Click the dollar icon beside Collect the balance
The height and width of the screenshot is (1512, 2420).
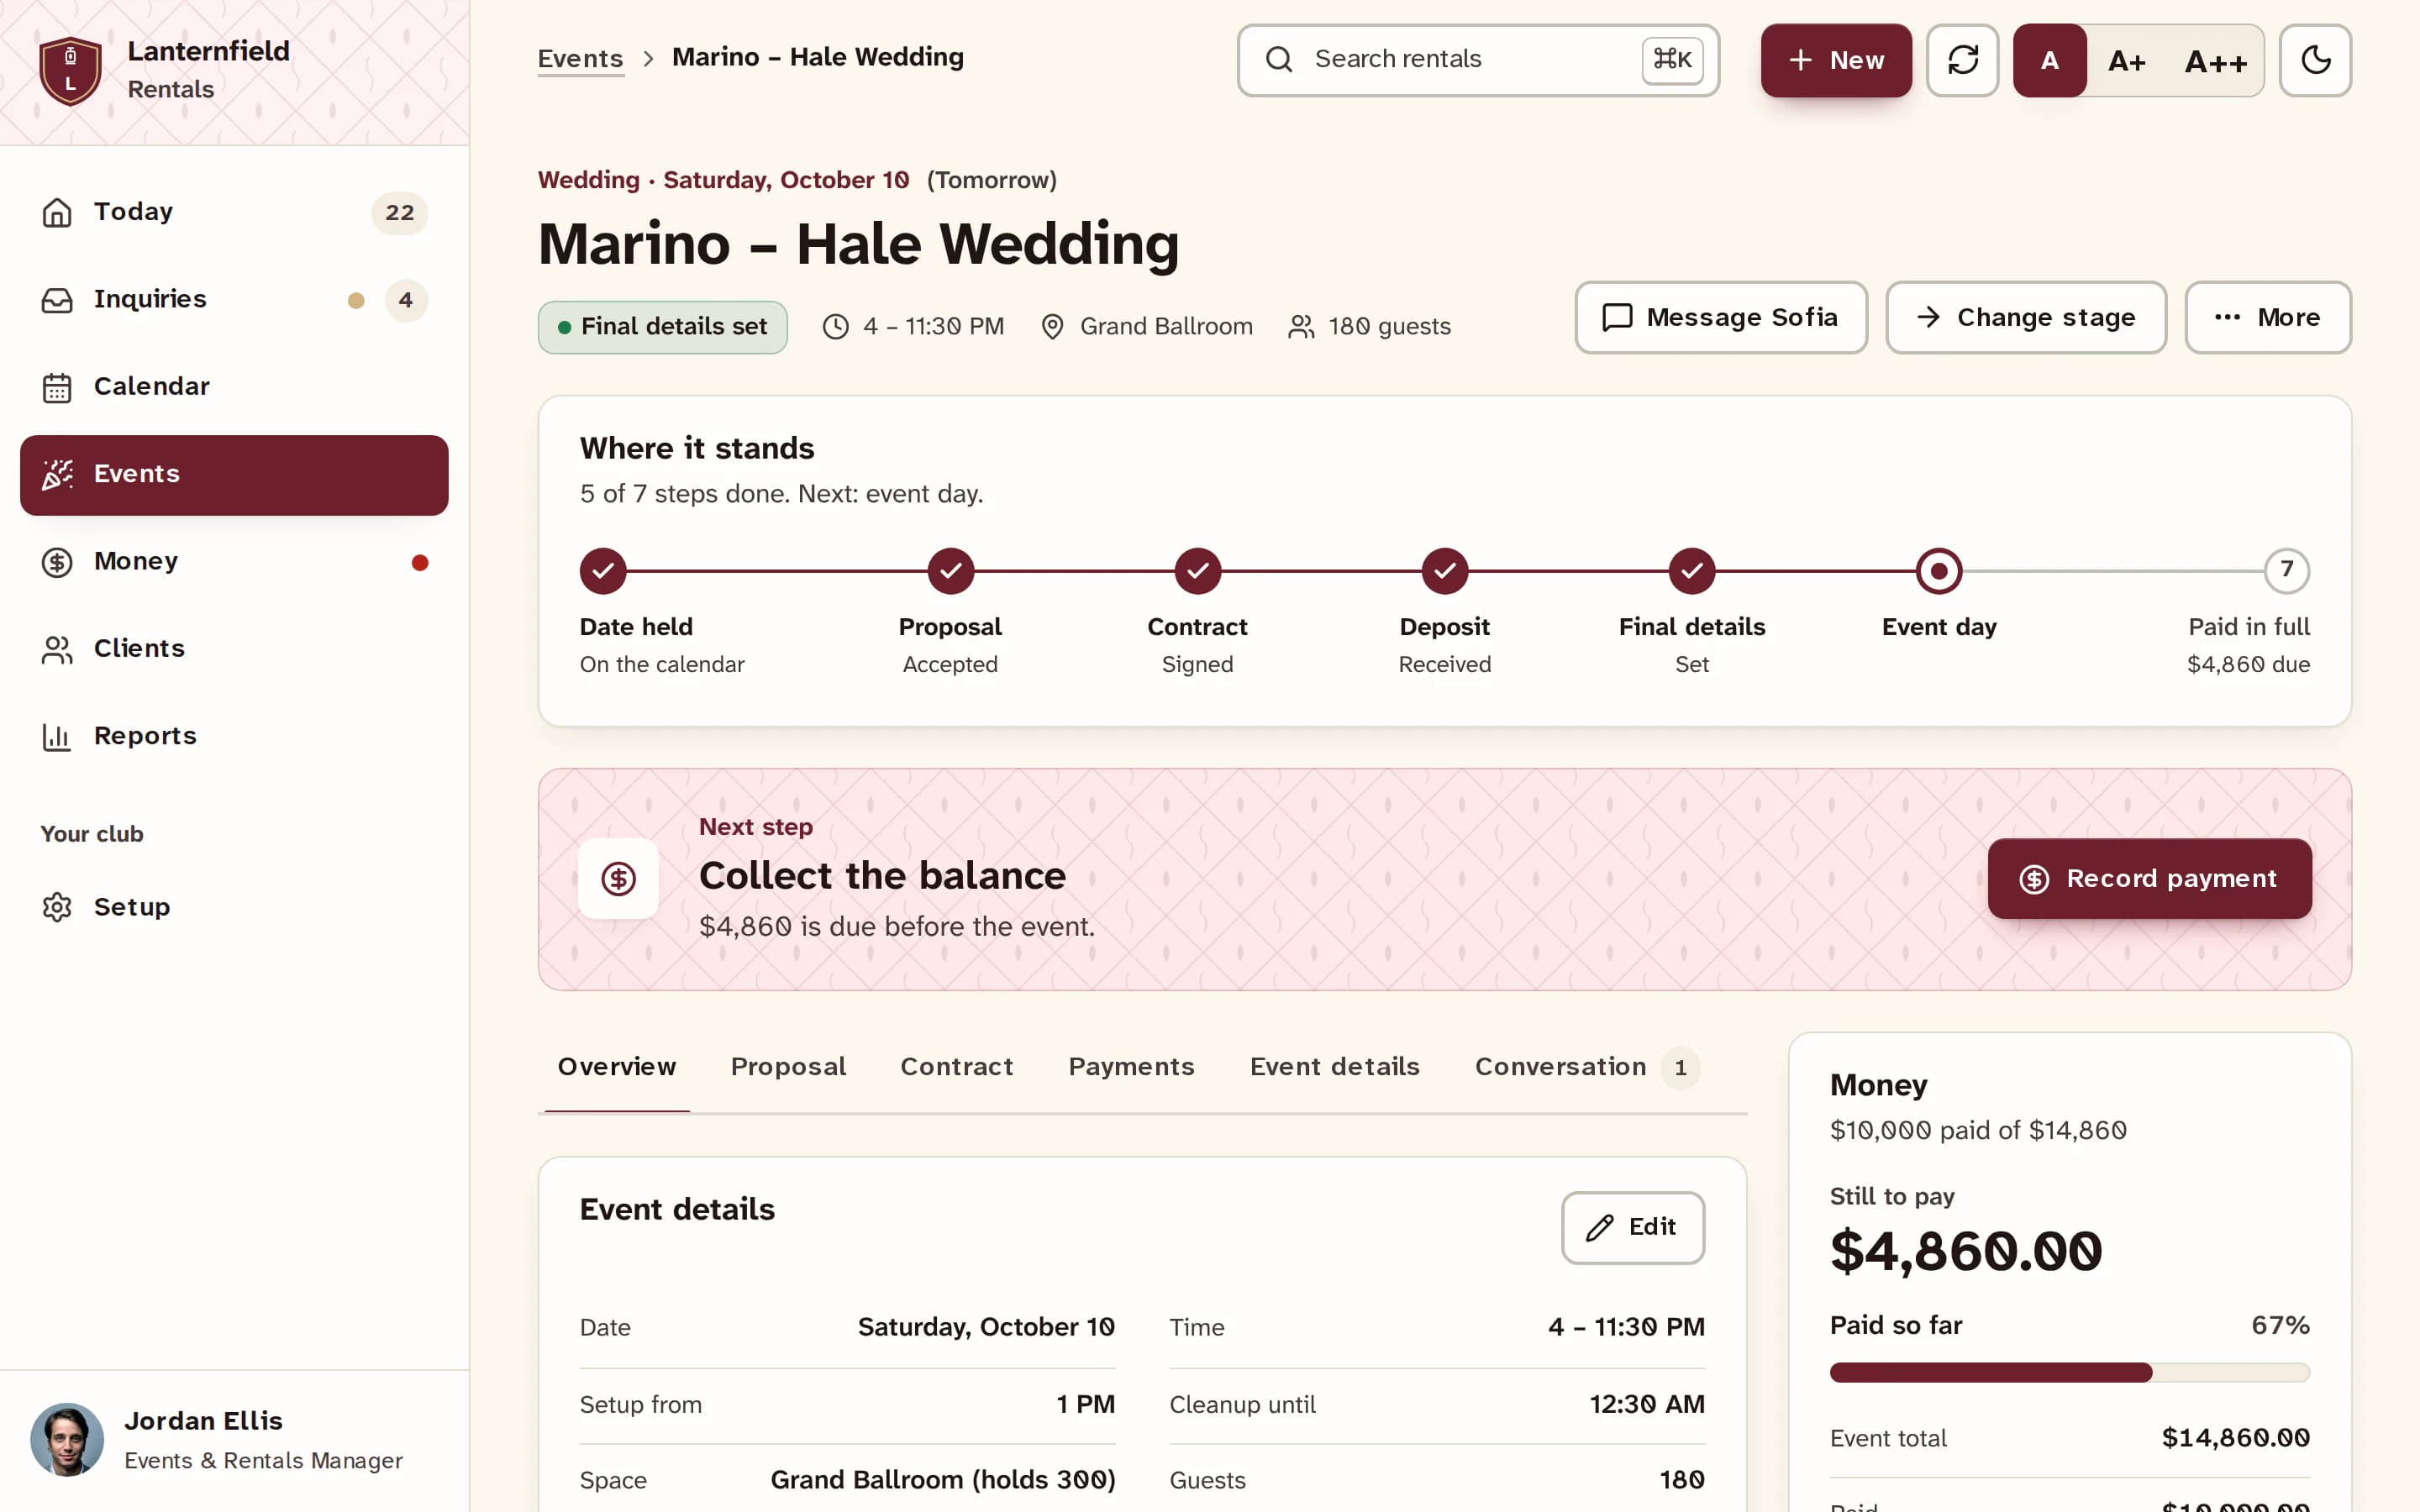pos(618,879)
